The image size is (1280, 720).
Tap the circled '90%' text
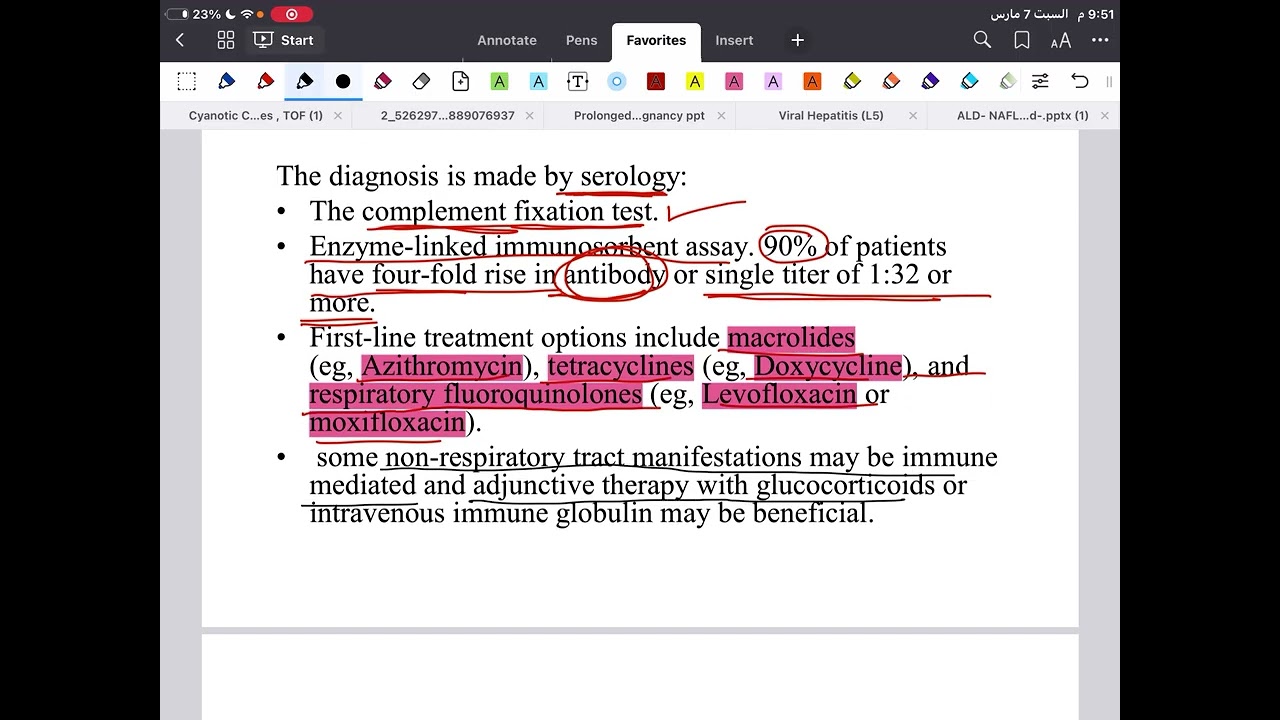point(790,246)
